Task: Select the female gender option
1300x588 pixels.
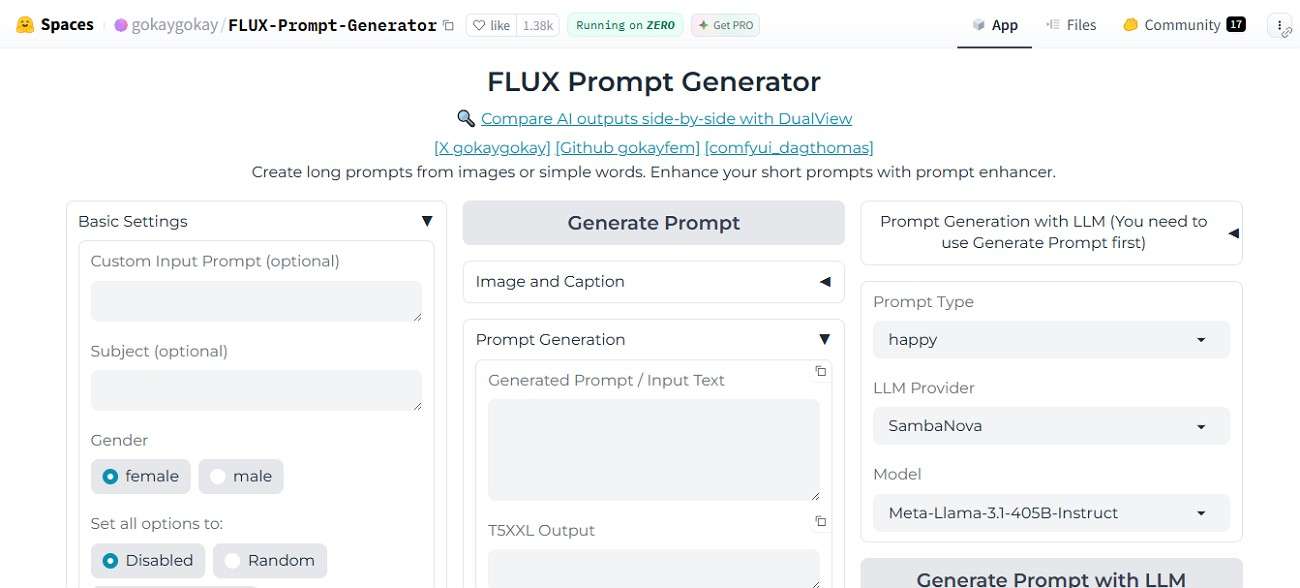Action: (110, 476)
